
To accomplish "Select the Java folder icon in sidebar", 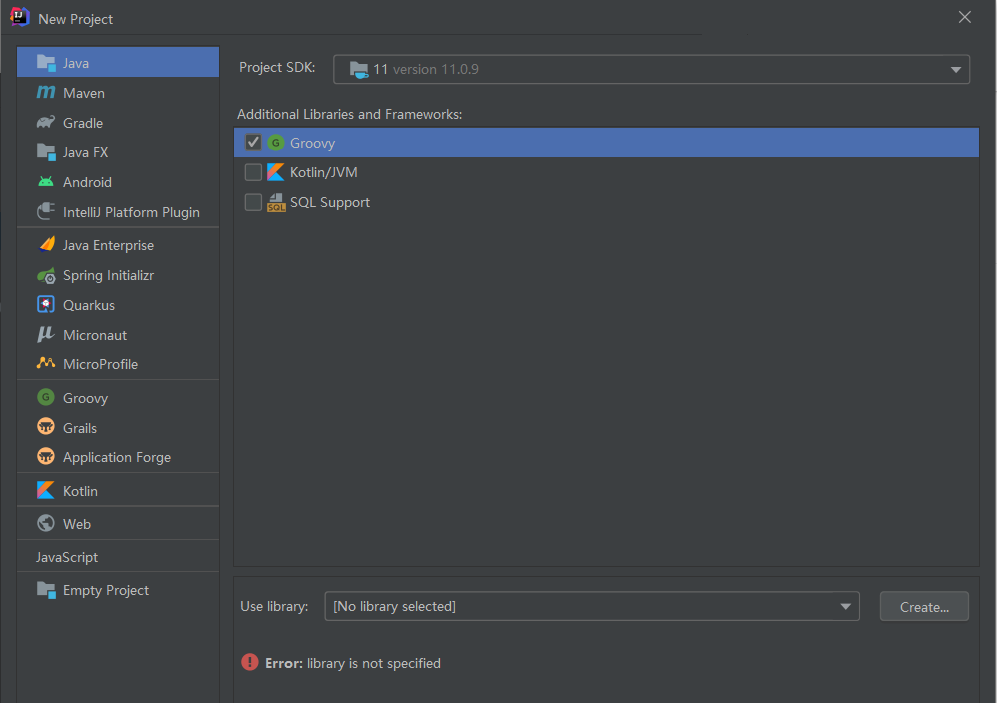I will click(x=46, y=62).
